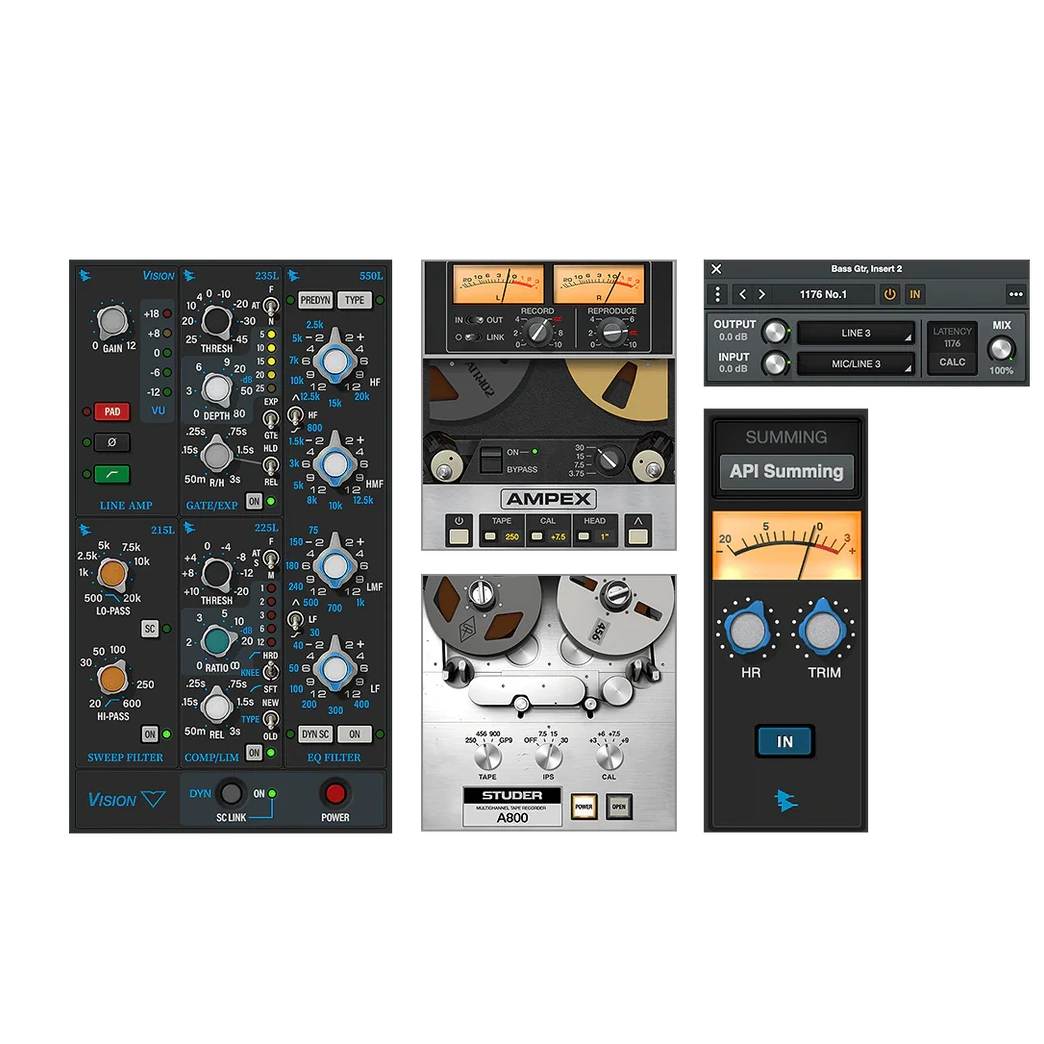Click the OUTPUT gain knob

[x=774, y=331]
